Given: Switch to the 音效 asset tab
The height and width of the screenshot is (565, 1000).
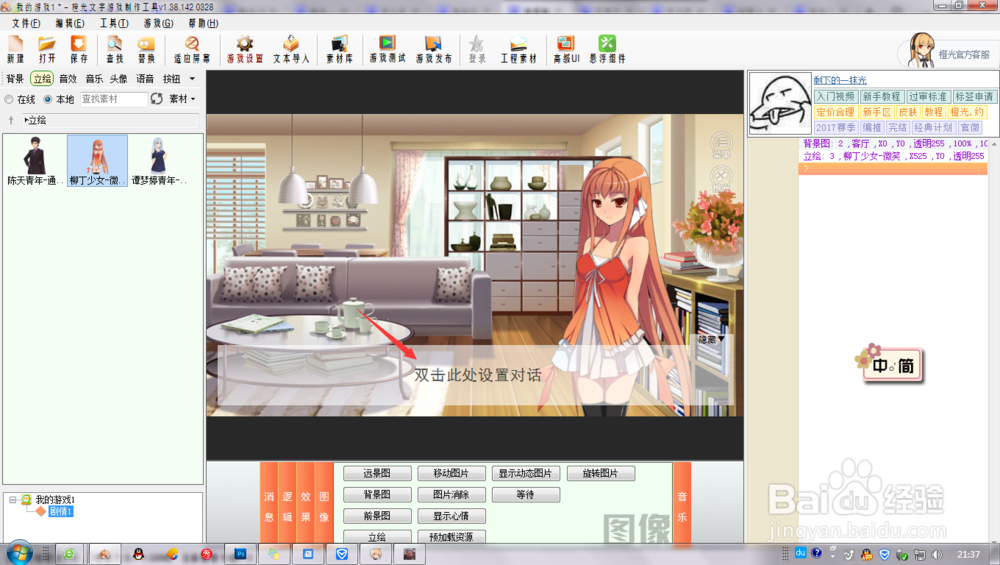Looking at the screenshot, I should pyautogui.click(x=68, y=79).
